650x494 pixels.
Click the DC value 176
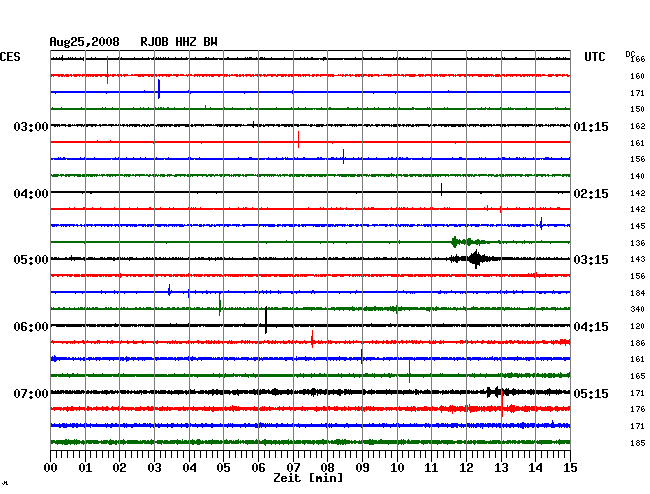[x=637, y=409]
